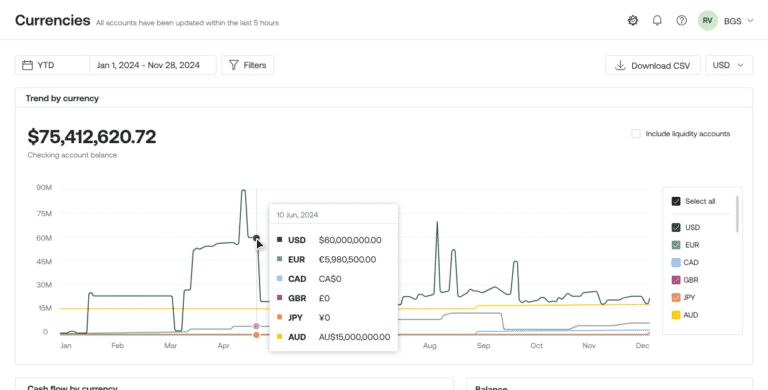
Task: Click the CAD row value CA$0 in tooltip
Action: click(330, 279)
